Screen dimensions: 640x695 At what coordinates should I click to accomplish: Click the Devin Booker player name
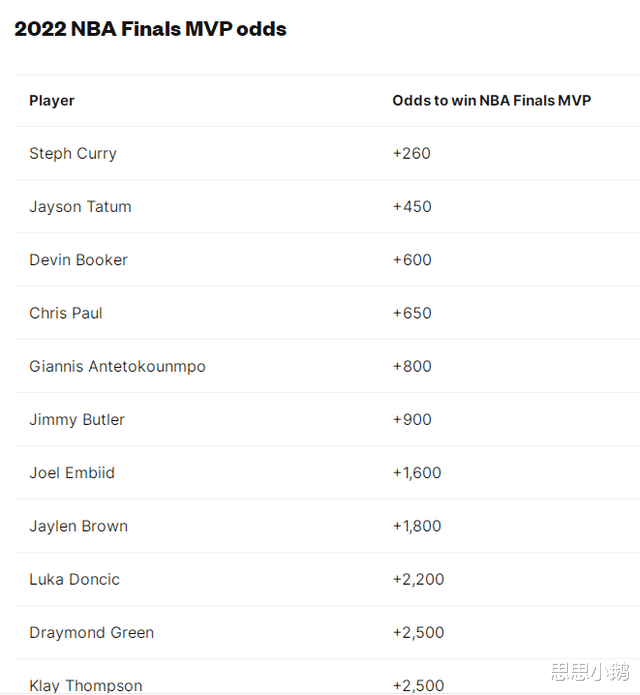click(78, 260)
